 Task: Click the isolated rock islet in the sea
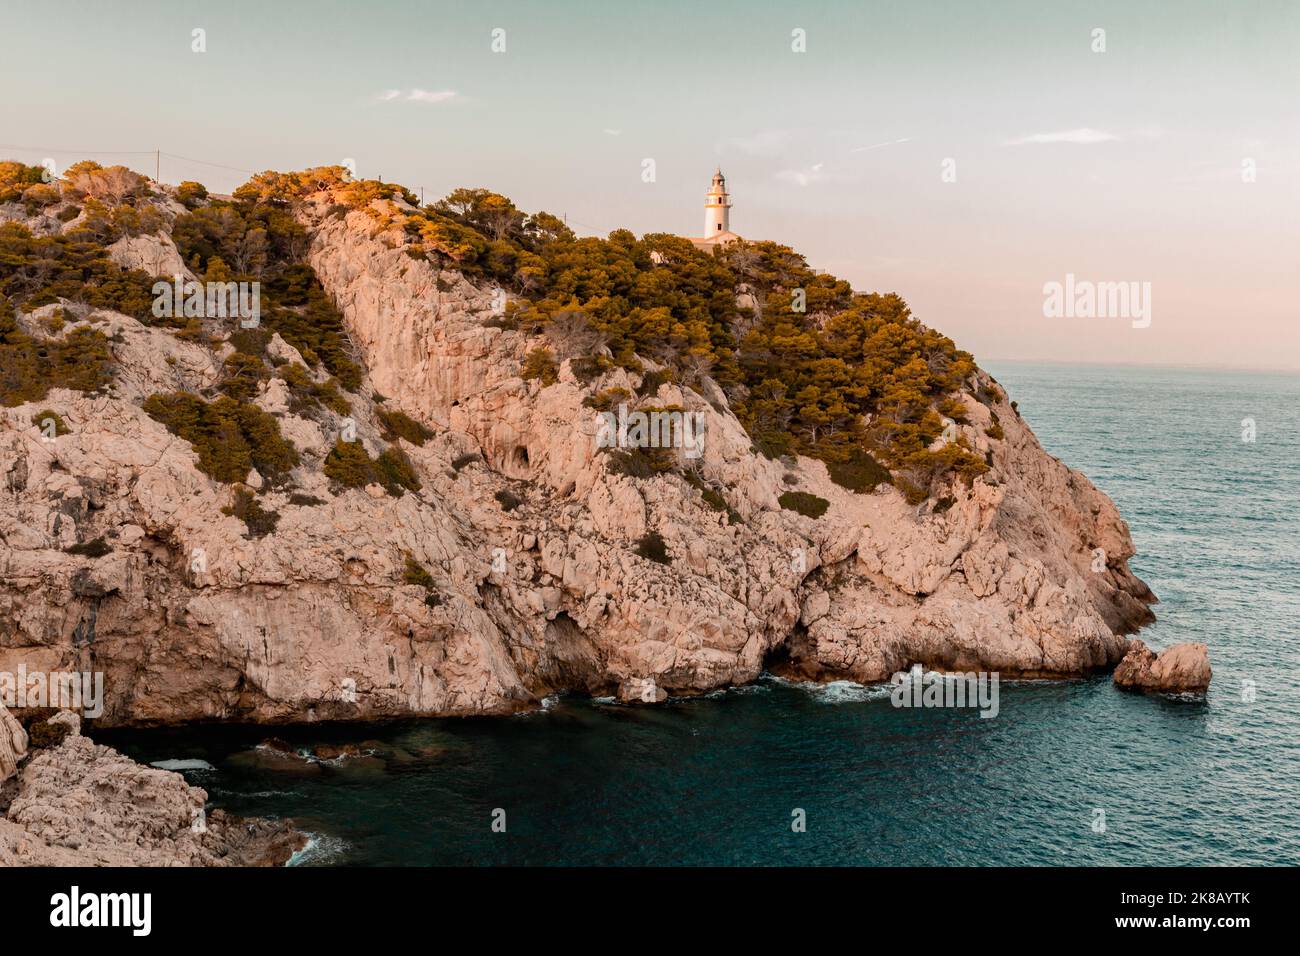pos(1162,667)
